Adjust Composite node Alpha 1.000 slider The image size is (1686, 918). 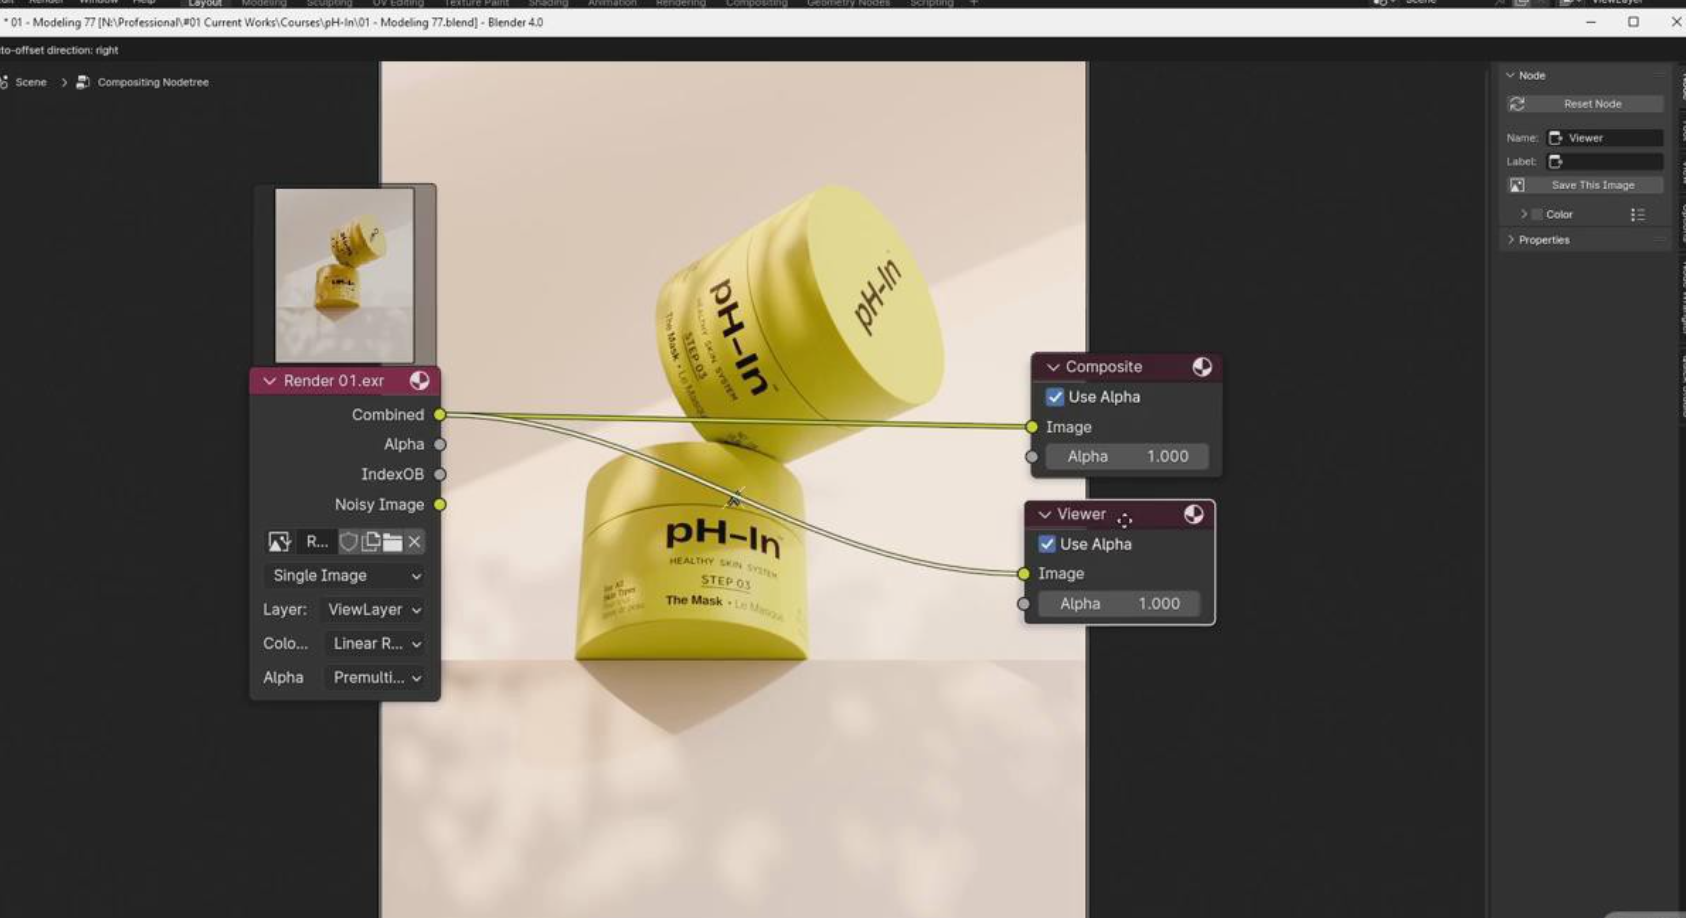(x=1127, y=457)
